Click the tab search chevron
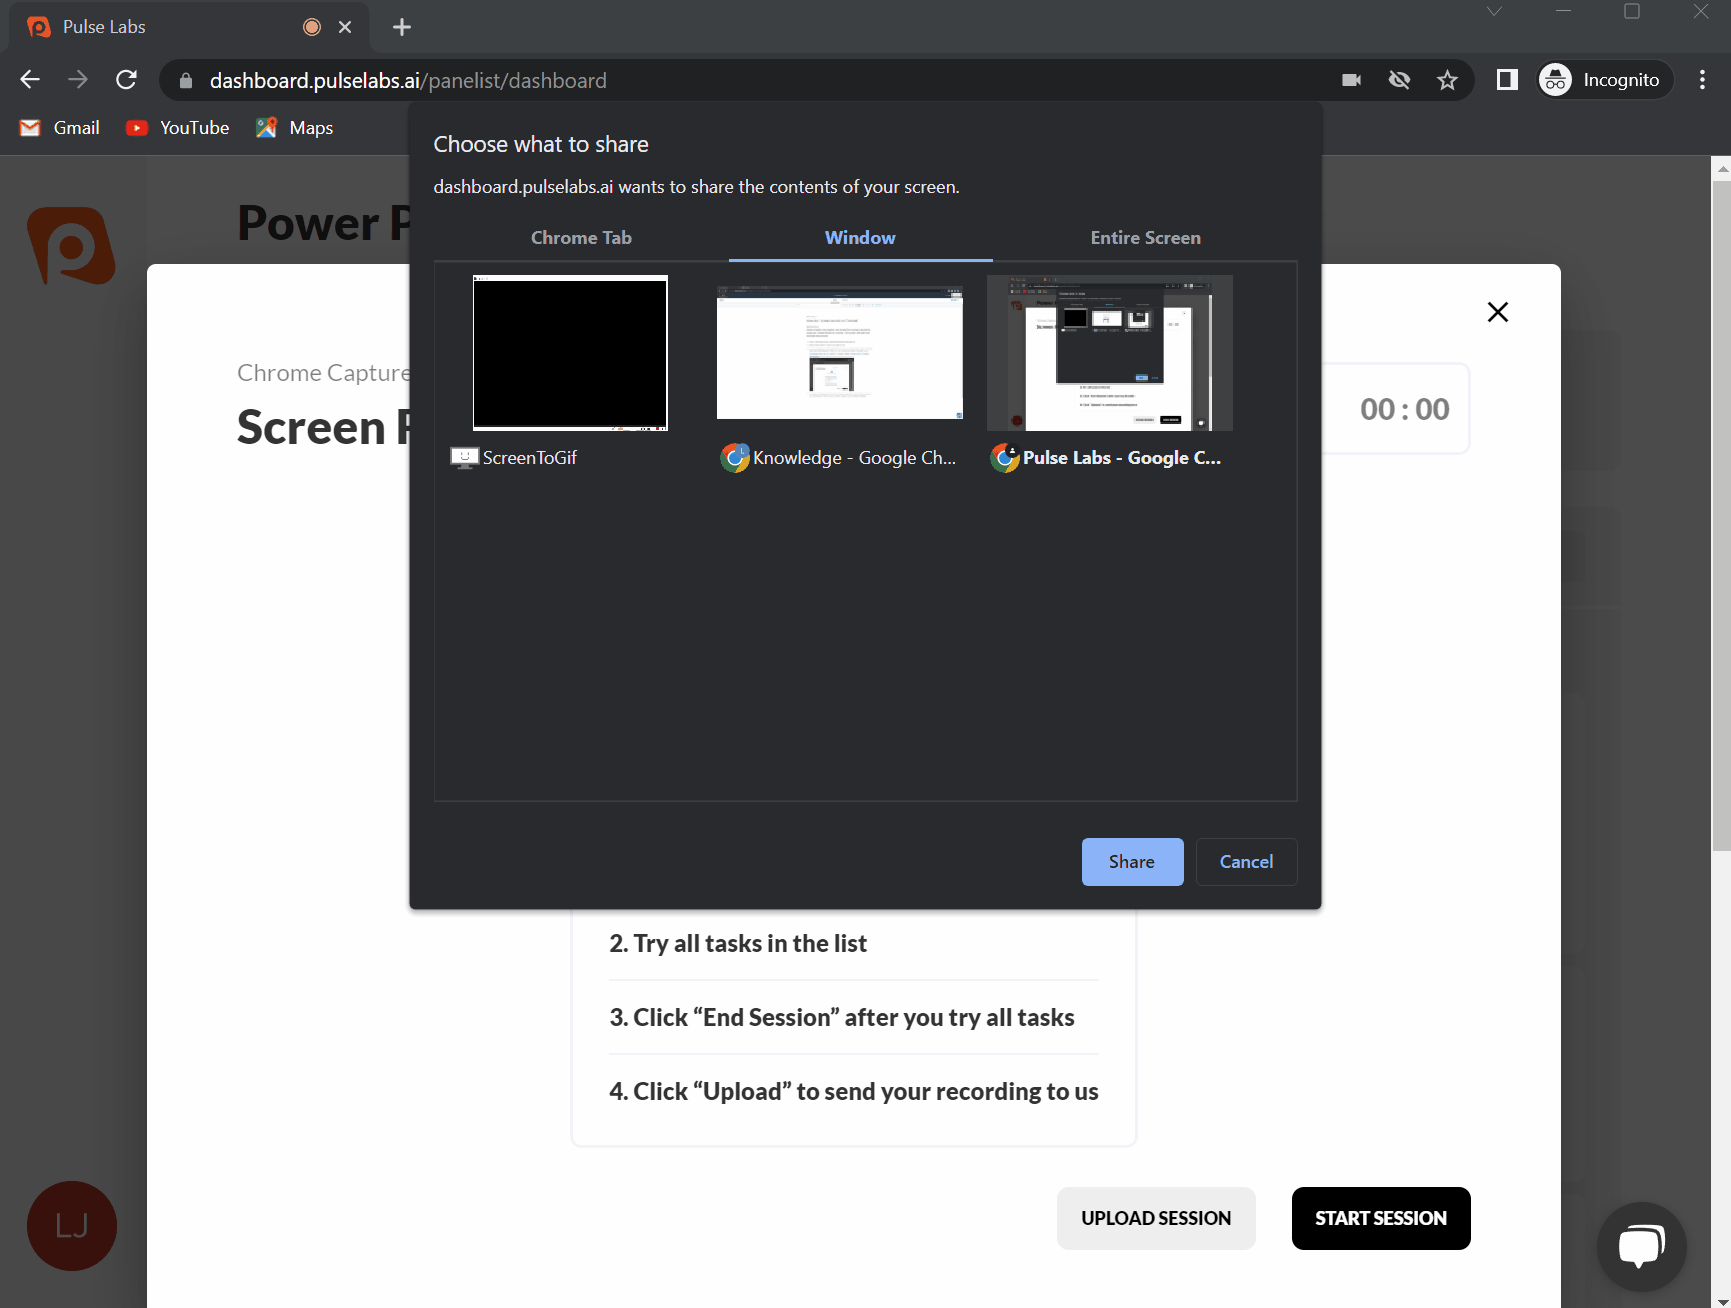The width and height of the screenshot is (1731, 1308). [x=1494, y=12]
